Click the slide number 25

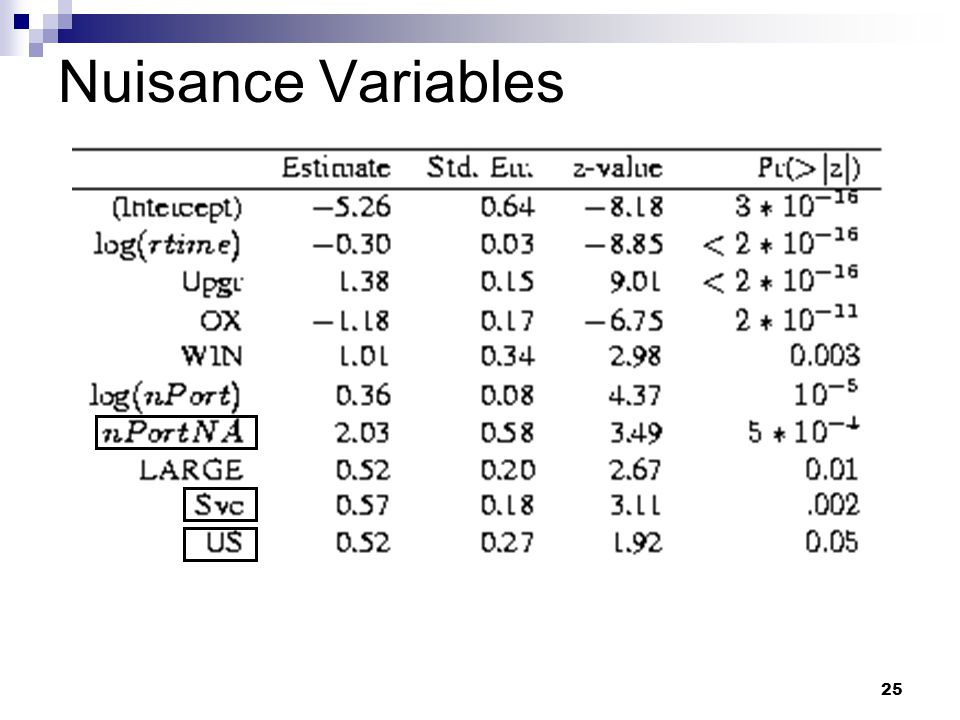(891, 689)
